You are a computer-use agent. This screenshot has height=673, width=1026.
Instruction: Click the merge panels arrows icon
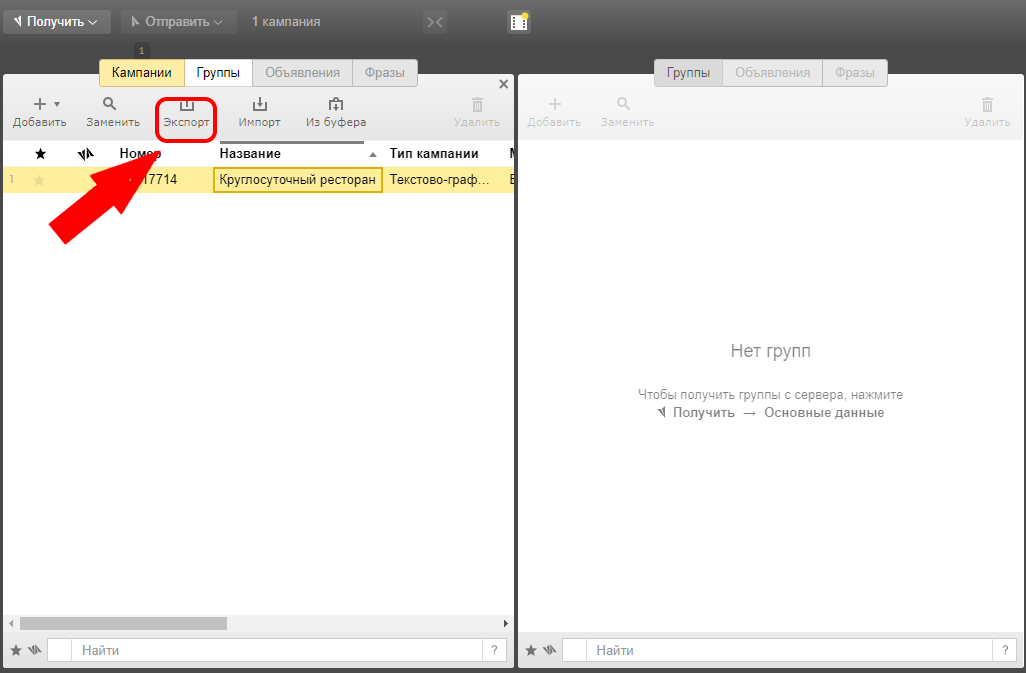(434, 22)
